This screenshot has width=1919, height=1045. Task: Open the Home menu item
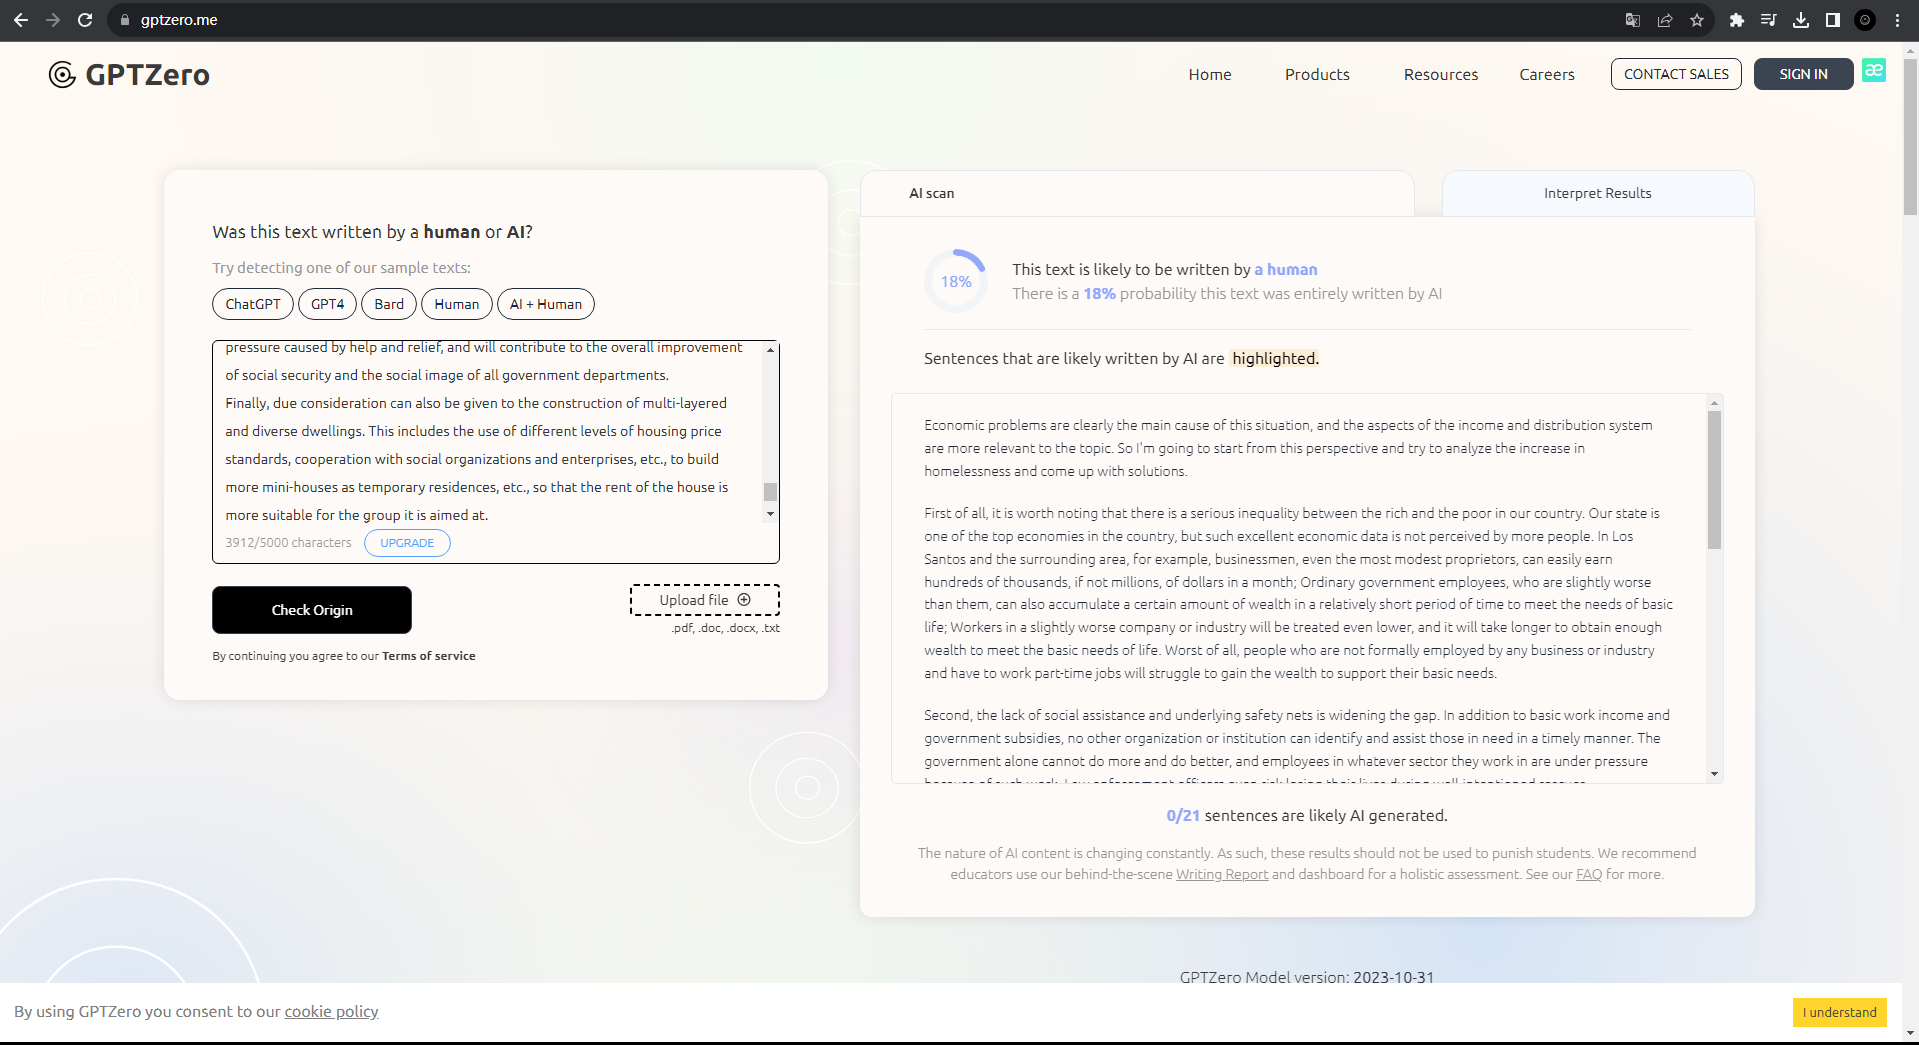(1210, 74)
